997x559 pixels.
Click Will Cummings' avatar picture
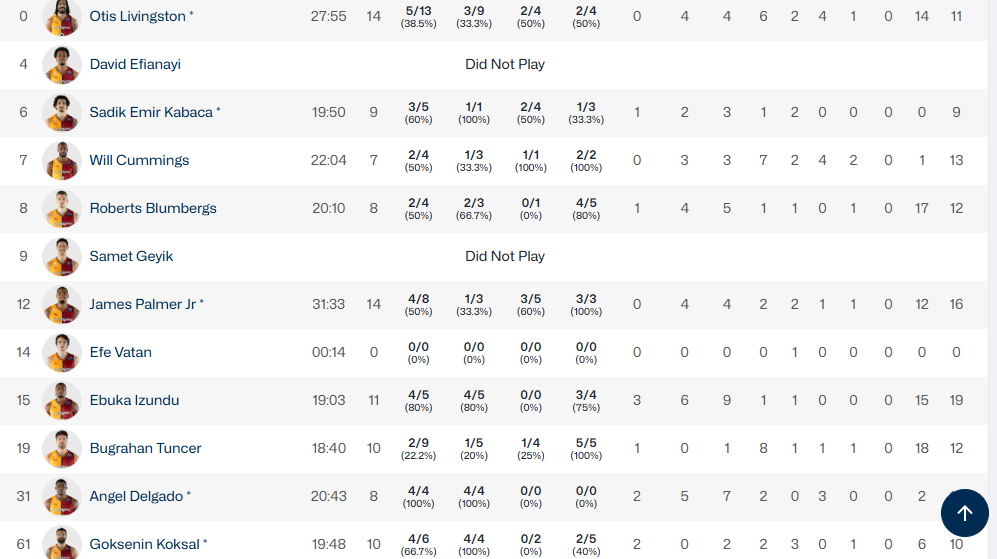[x=62, y=160]
